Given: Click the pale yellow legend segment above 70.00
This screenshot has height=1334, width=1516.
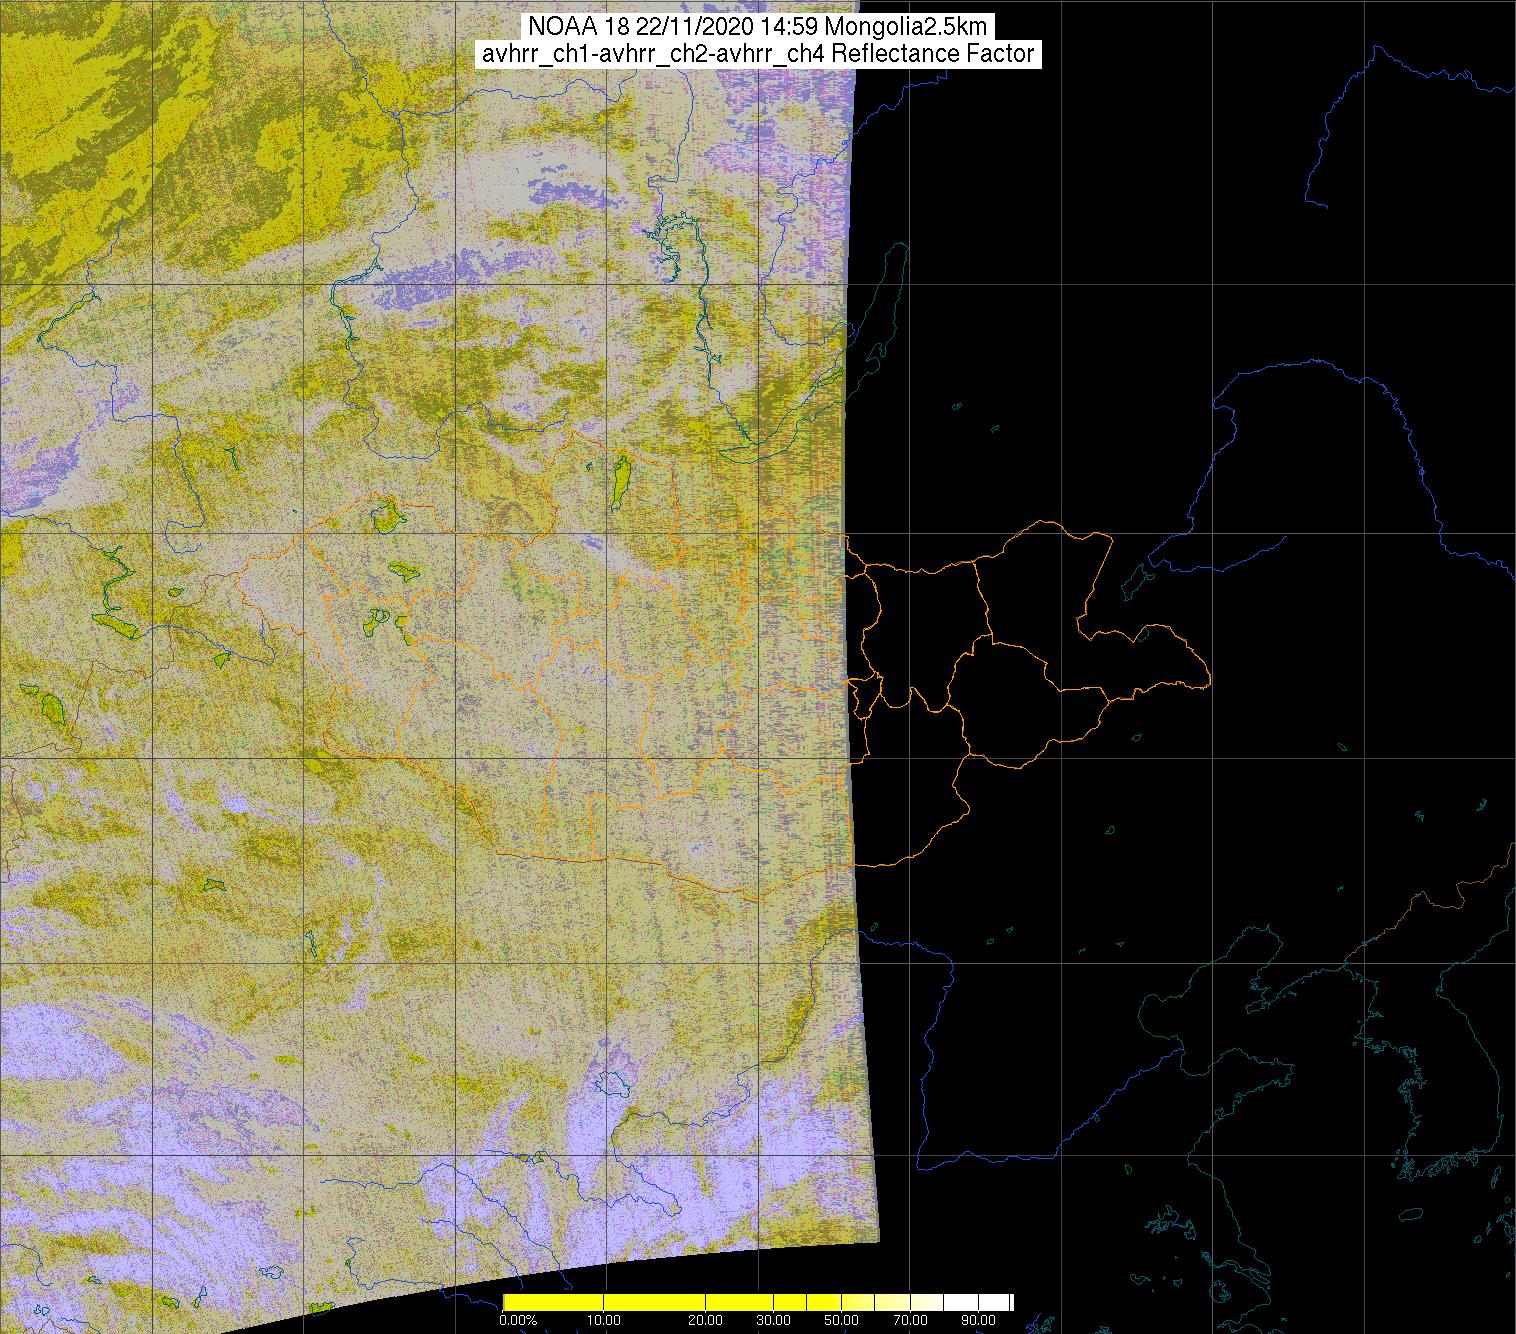Looking at the screenshot, I should click(x=926, y=1302).
